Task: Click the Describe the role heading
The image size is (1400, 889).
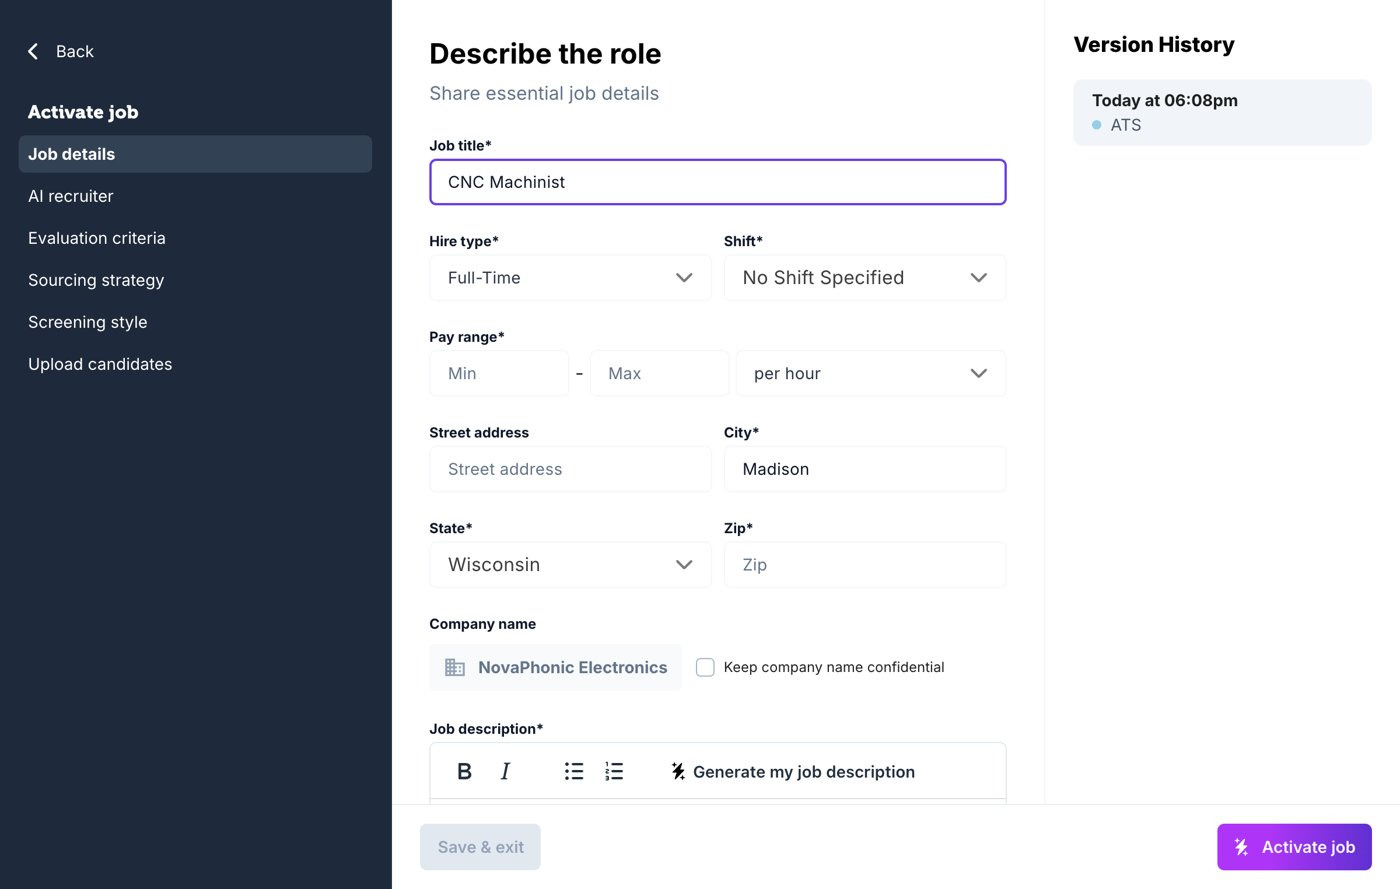Action: (x=545, y=54)
